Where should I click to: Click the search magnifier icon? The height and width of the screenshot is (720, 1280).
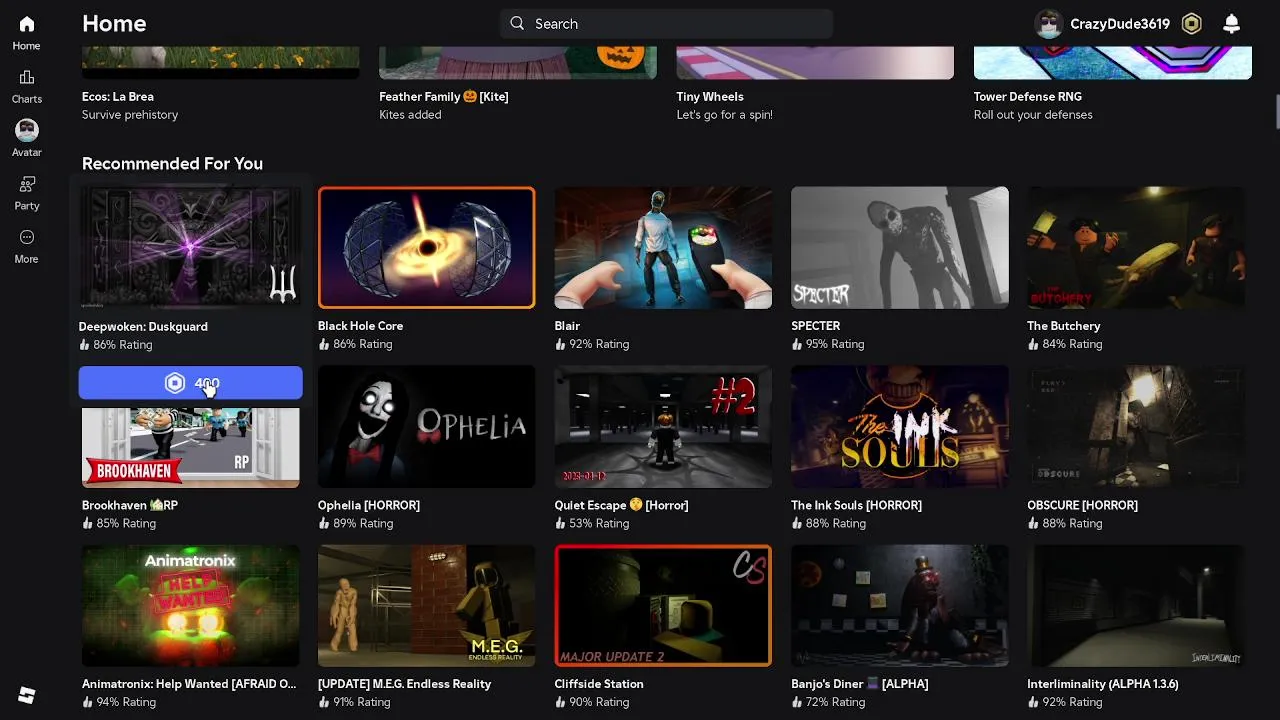pos(517,24)
